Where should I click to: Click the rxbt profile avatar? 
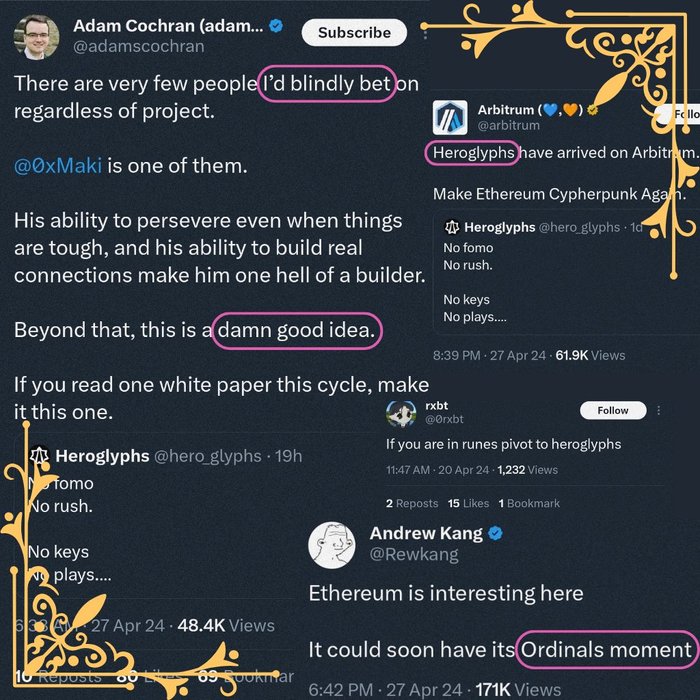tap(401, 414)
